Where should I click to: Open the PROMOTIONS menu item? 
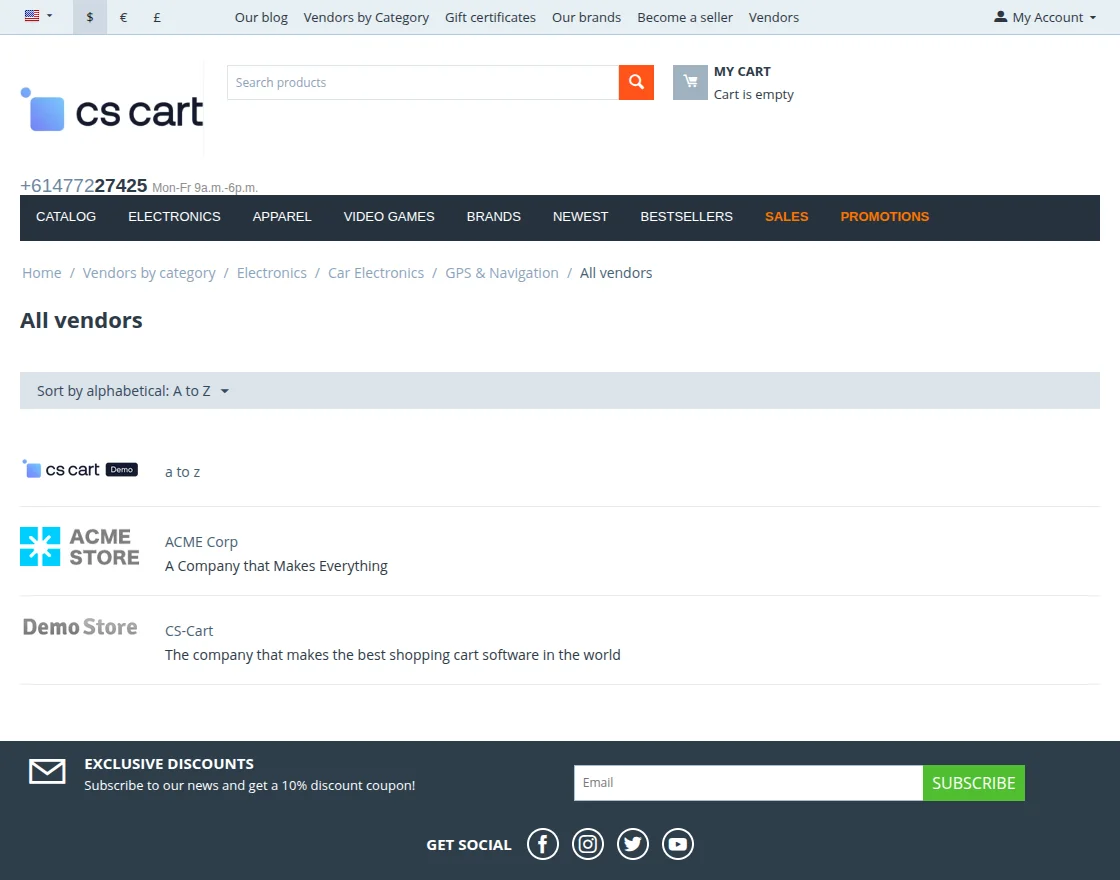click(884, 217)
